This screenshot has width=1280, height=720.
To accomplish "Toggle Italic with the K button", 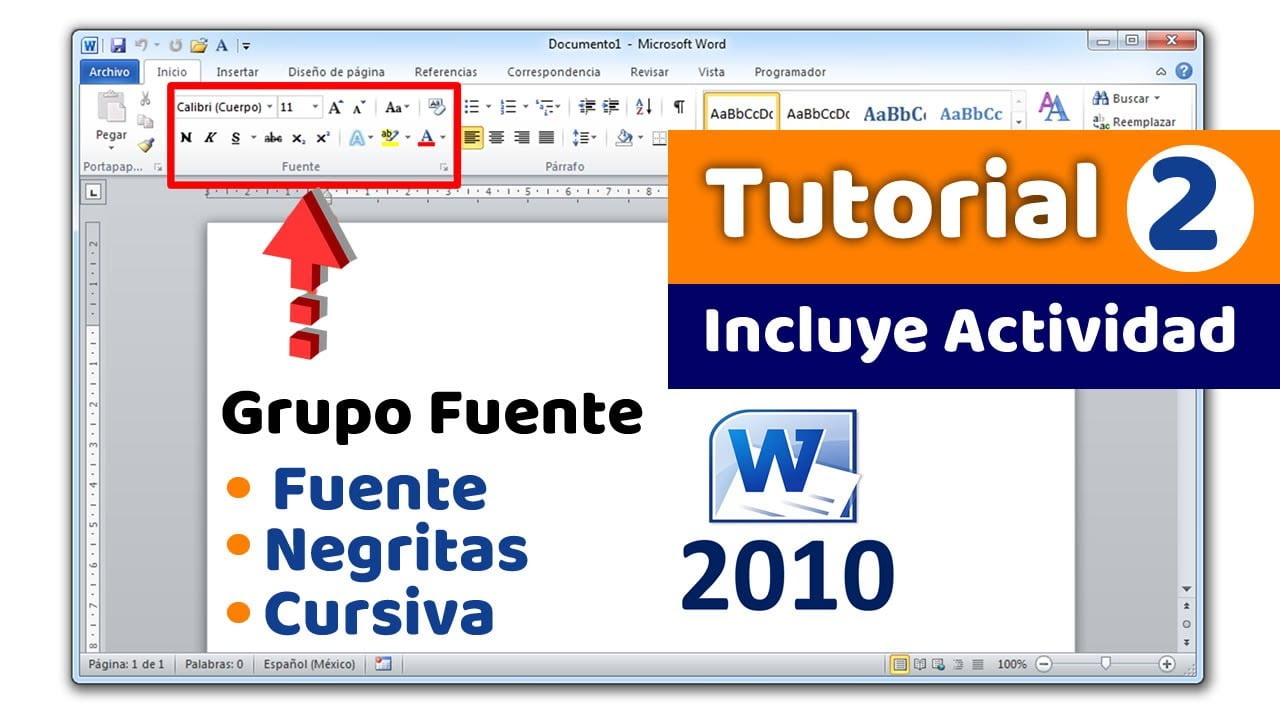I will (210, 138).
